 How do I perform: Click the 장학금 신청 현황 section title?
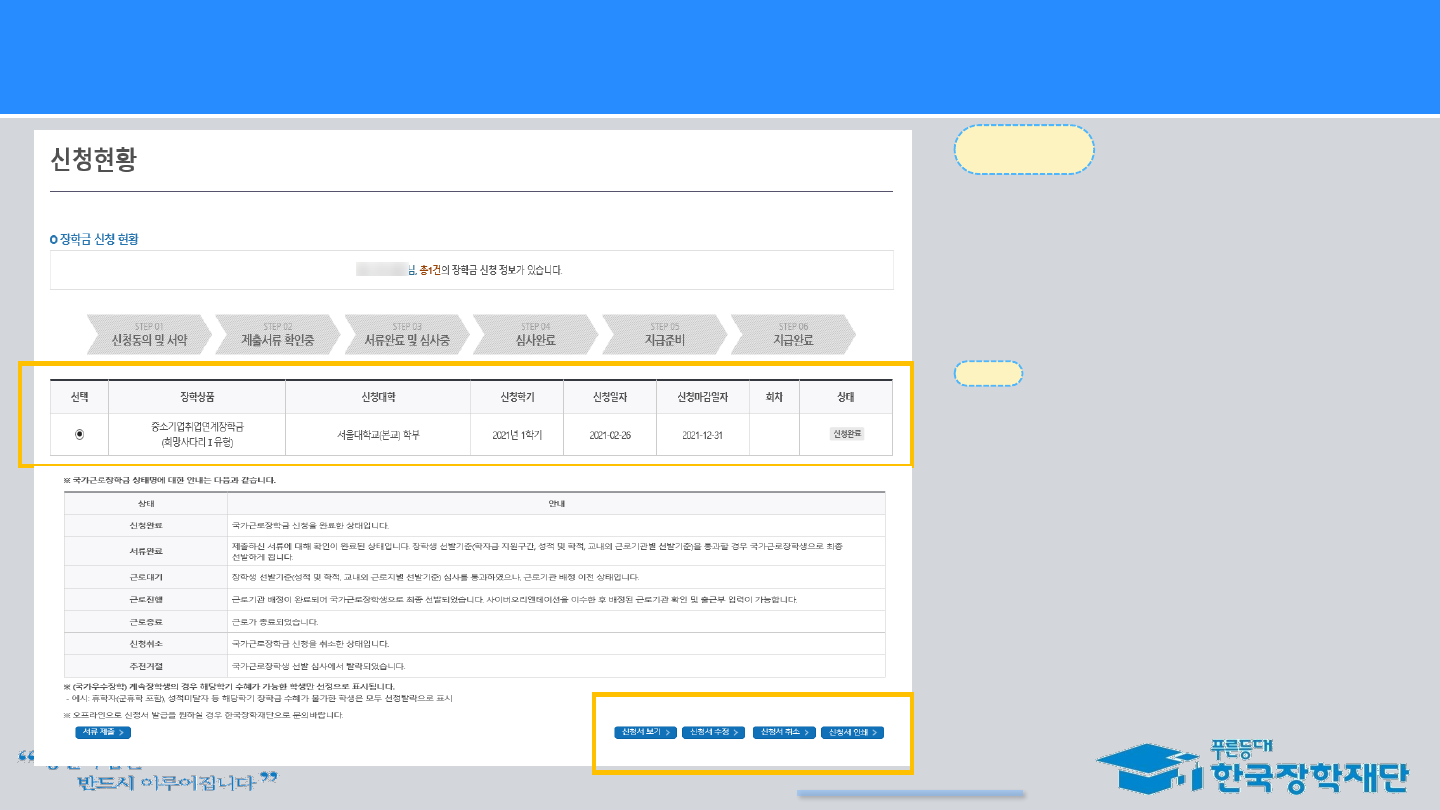95,240
